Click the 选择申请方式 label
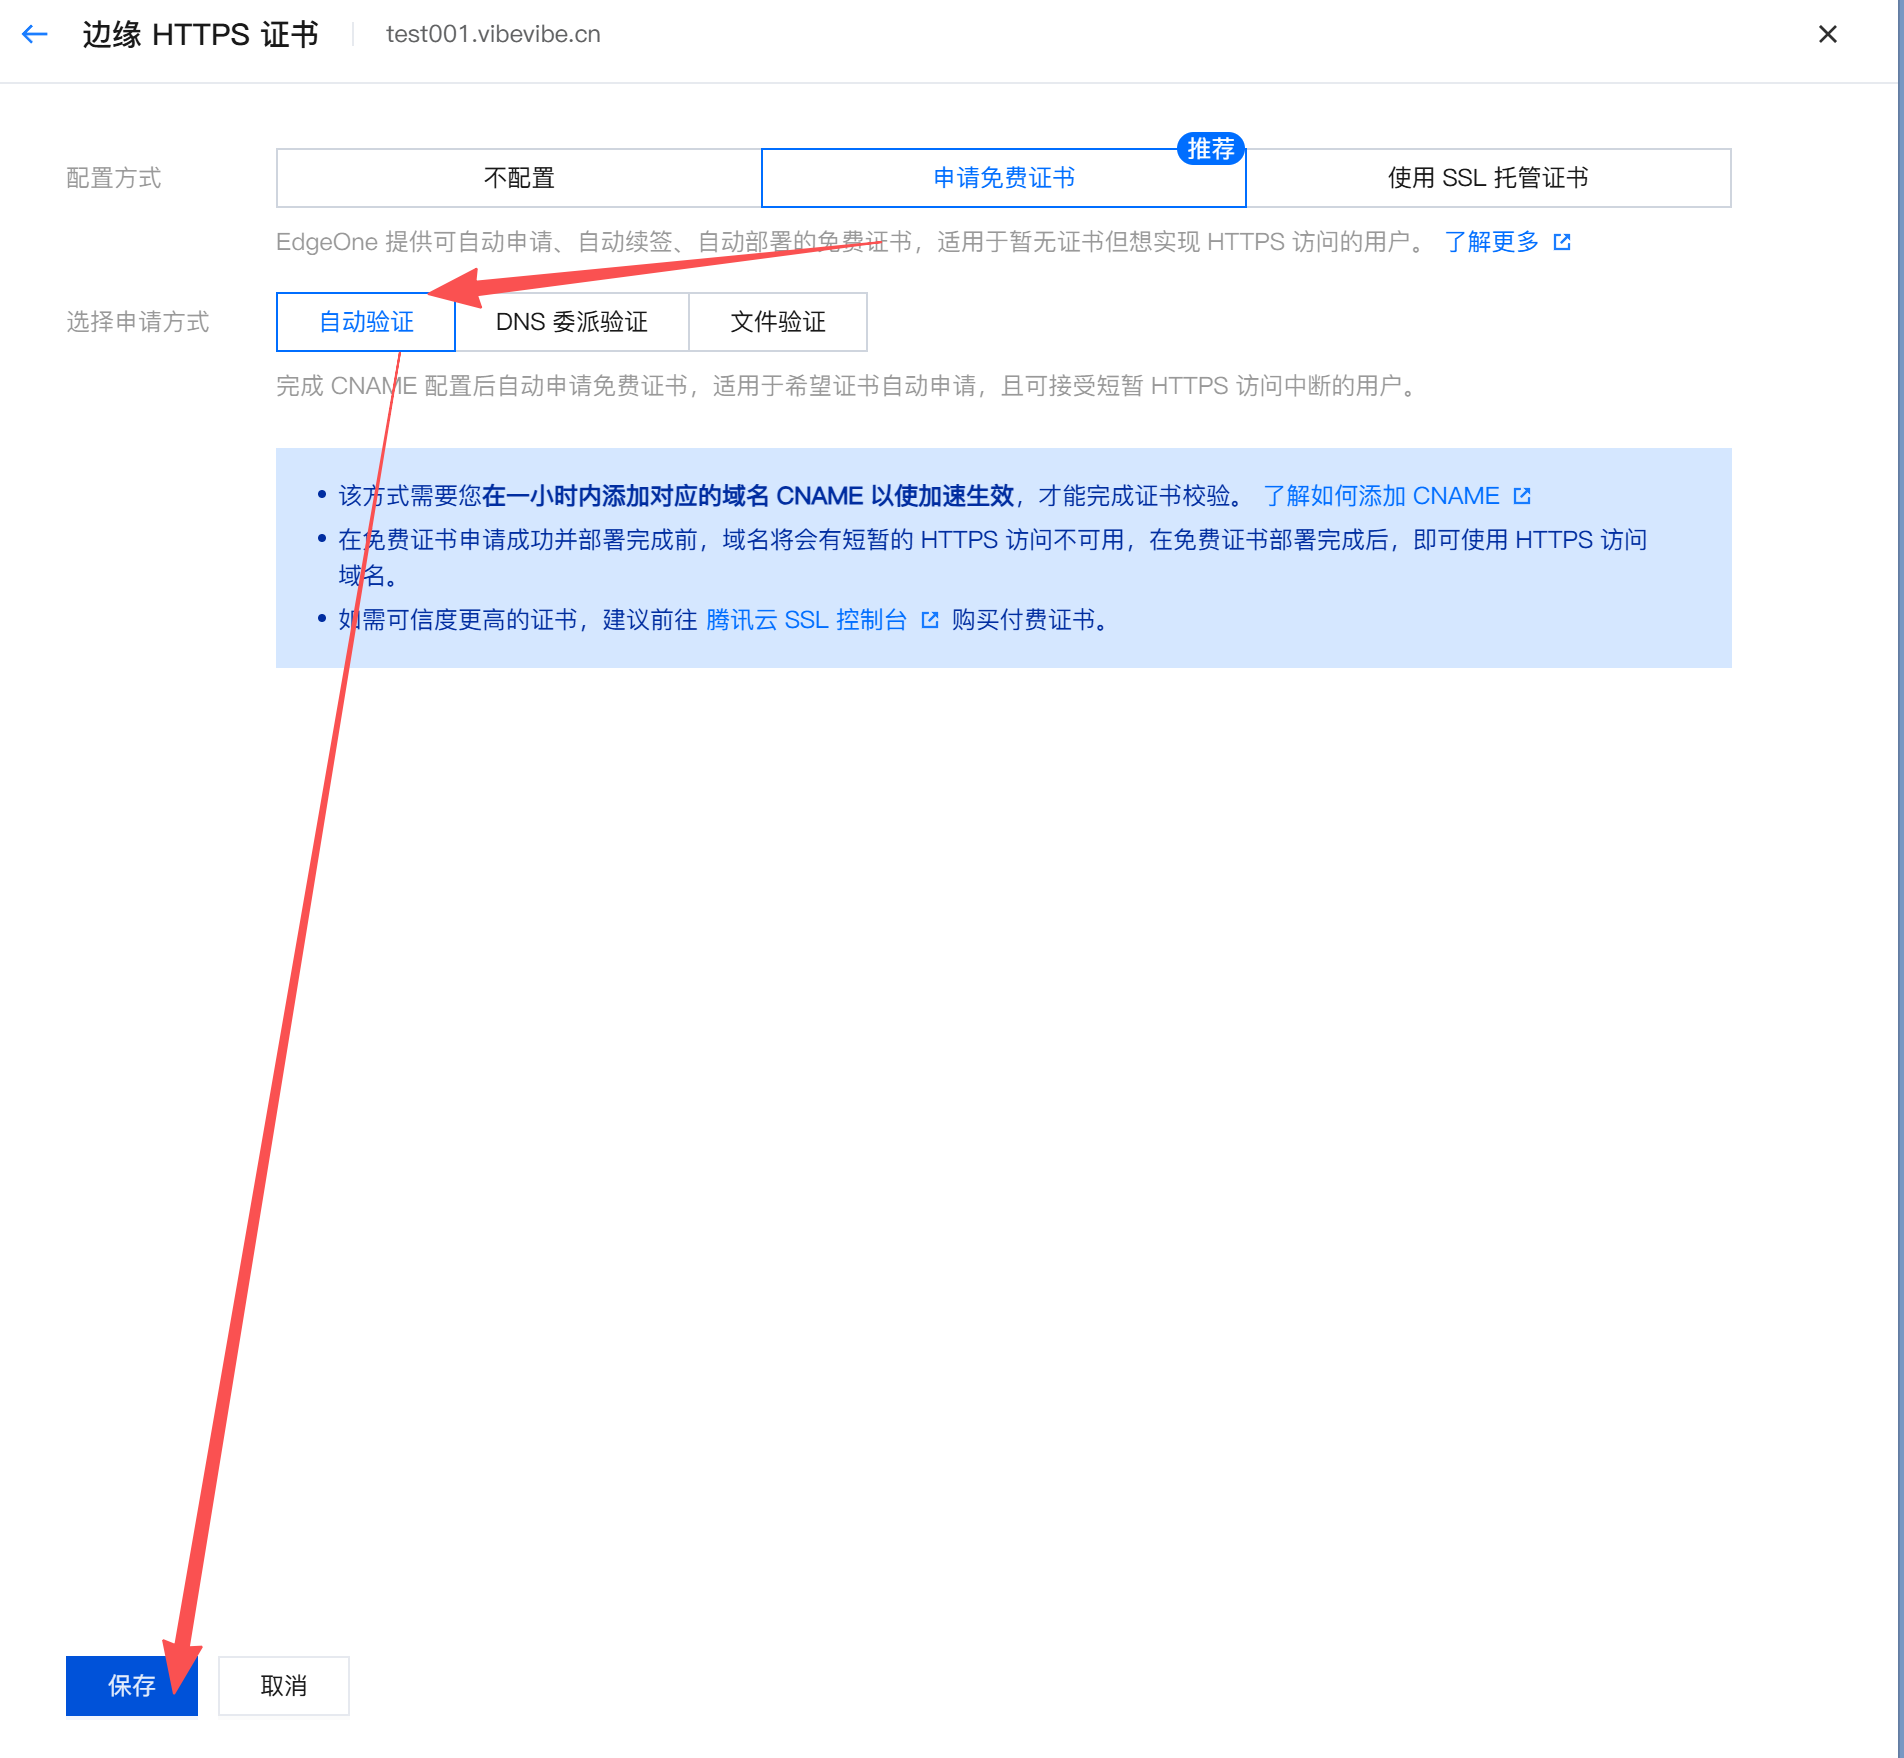Viewport: 1904px width, 1758px height. click(x=138, y=322)
